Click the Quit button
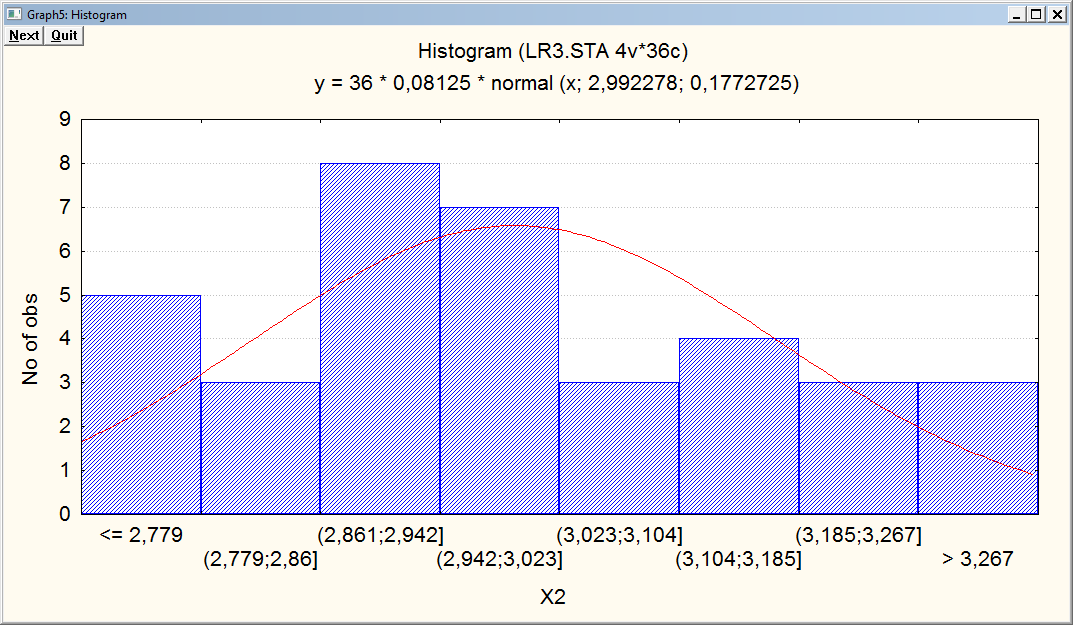This screenshot has height=625, width=1073. (x=64, y=36)
